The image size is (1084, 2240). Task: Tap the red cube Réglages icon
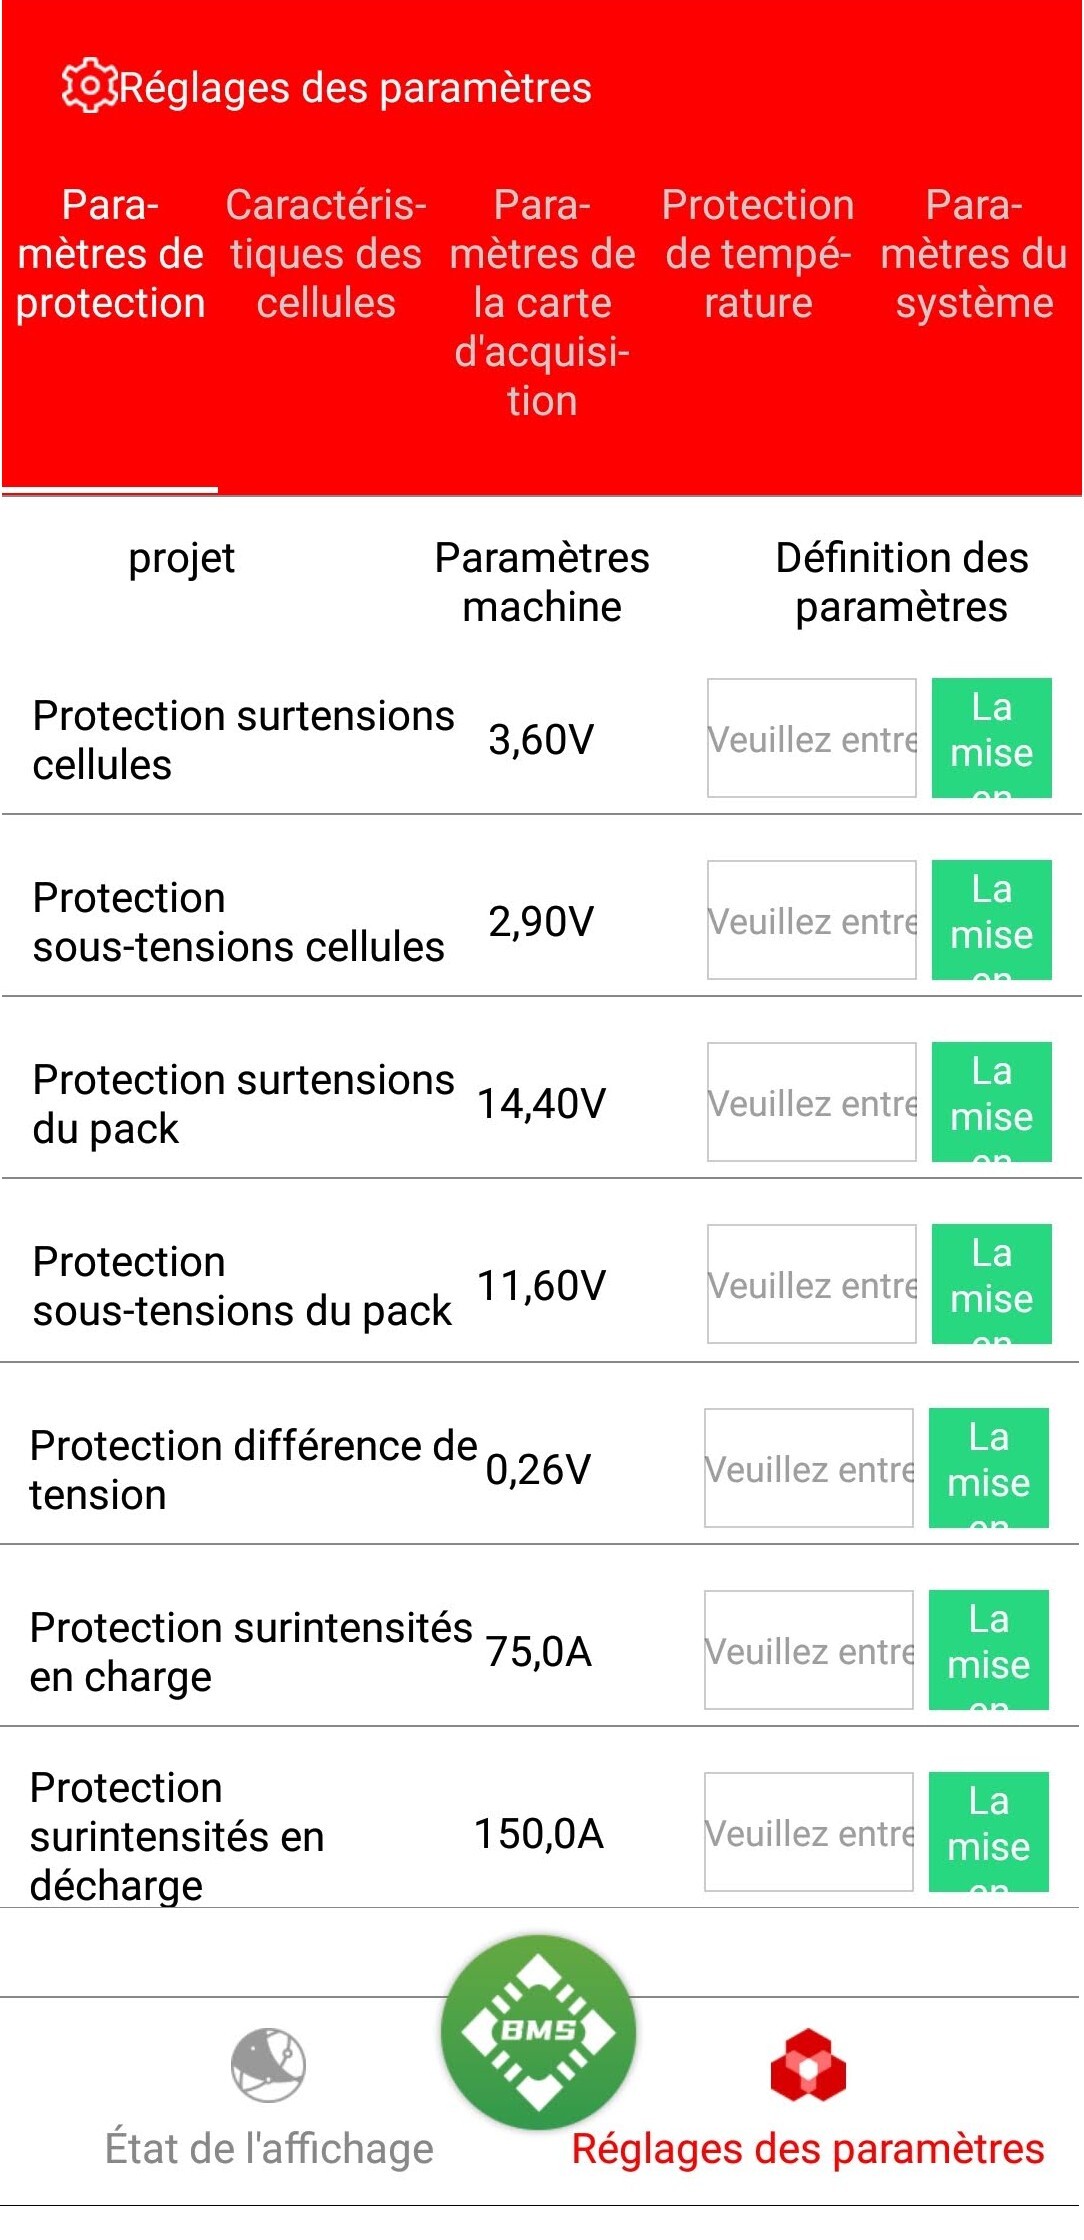click(808, 2065)
